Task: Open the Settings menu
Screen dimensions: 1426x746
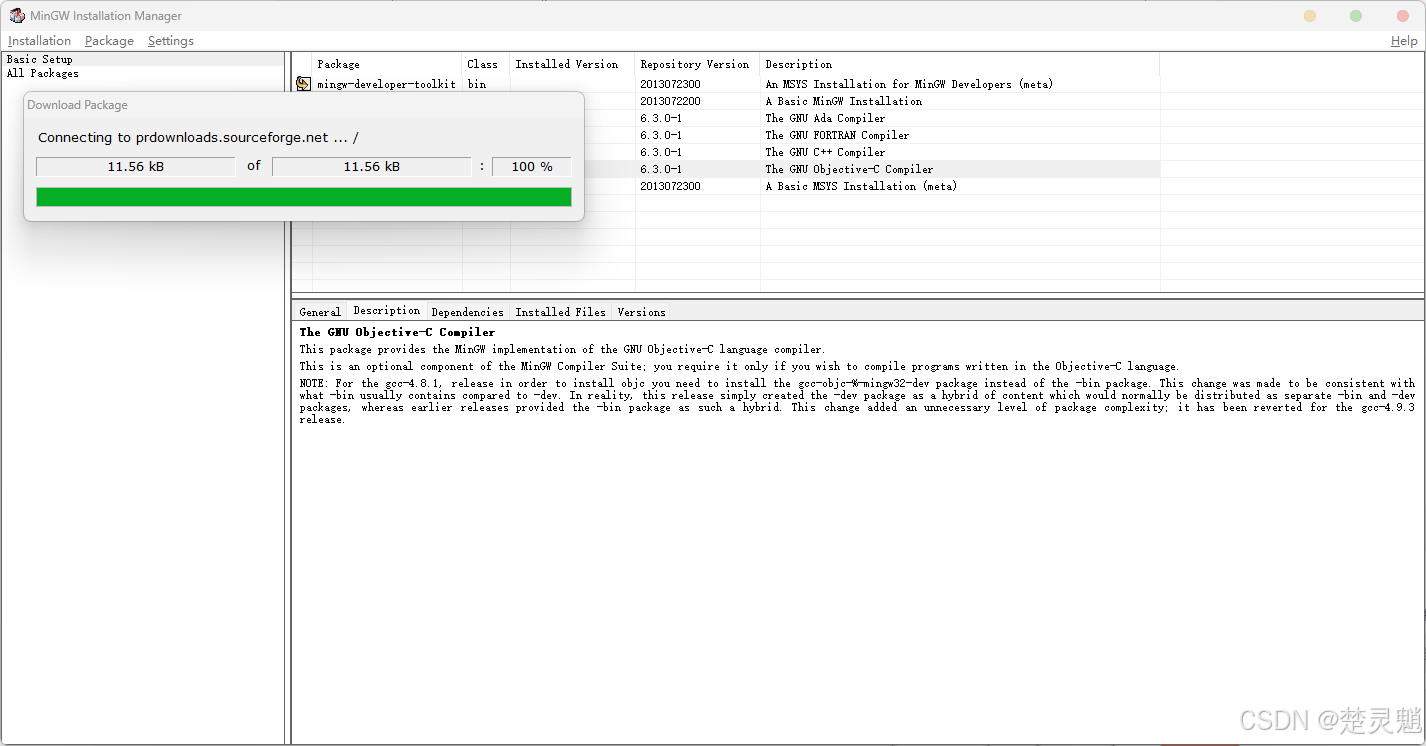Action: [x=171, y=41]
